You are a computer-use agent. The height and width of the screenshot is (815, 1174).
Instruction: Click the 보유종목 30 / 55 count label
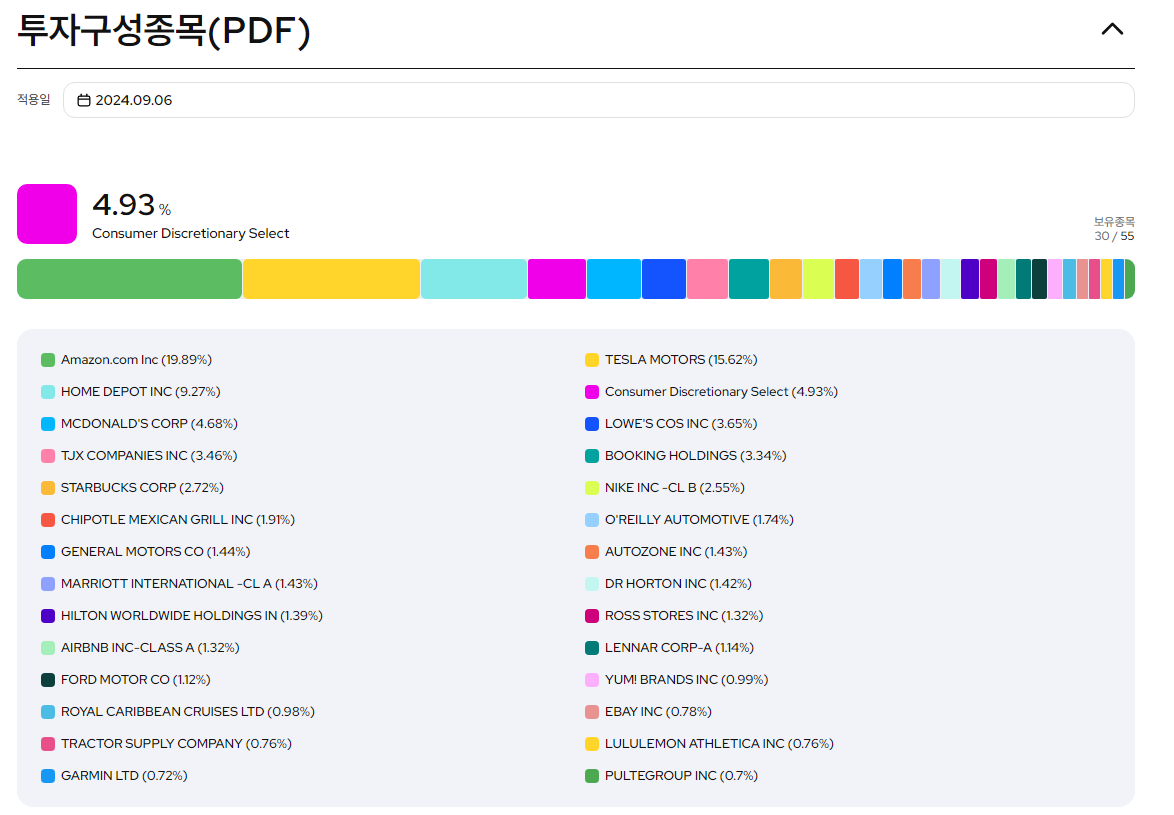point(1113,229)
